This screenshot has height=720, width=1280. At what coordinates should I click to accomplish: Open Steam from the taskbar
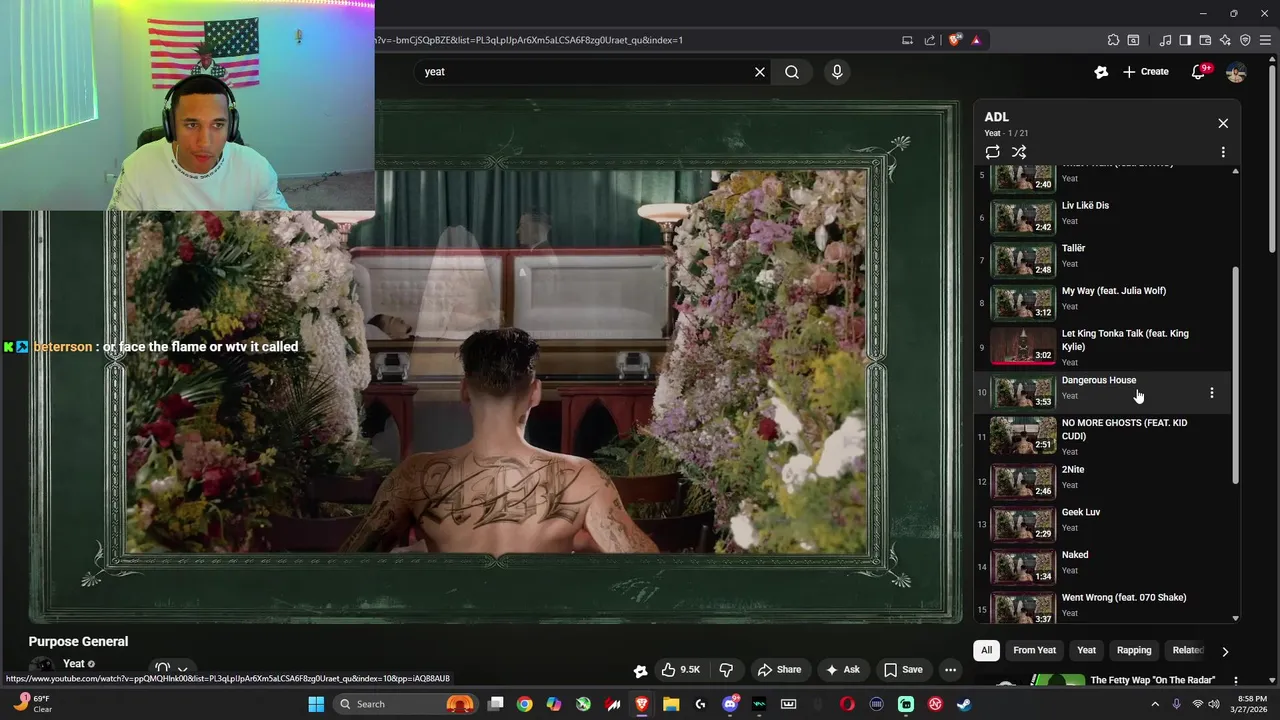point(964,704)
